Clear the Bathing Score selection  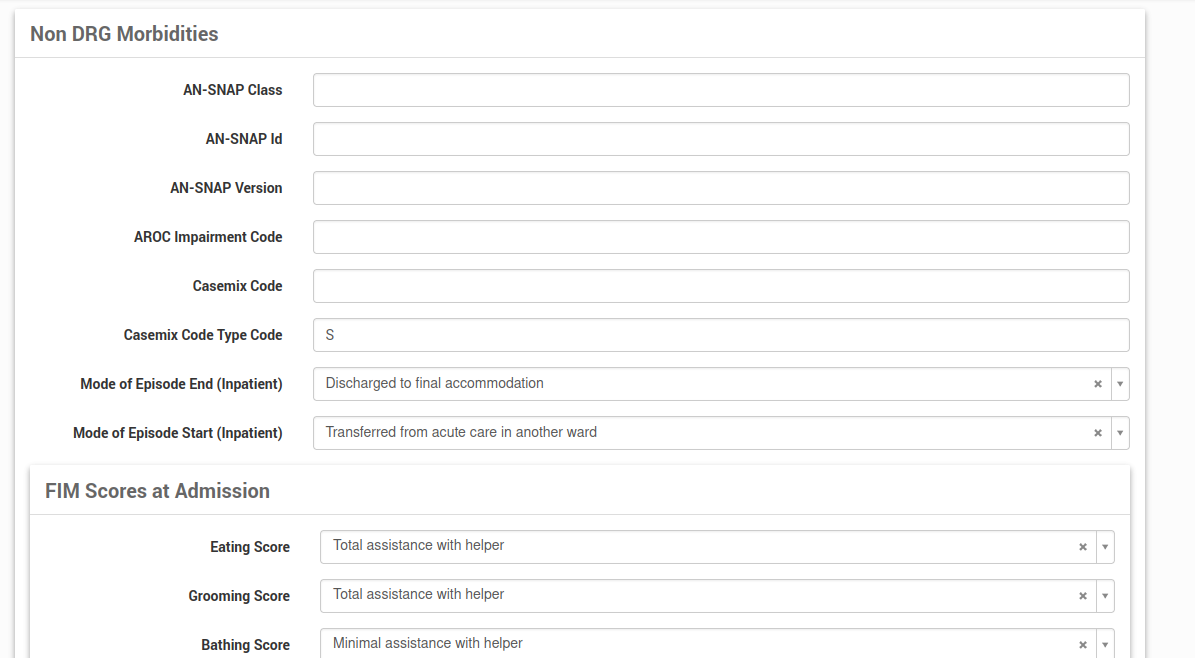pos(1082,645)
